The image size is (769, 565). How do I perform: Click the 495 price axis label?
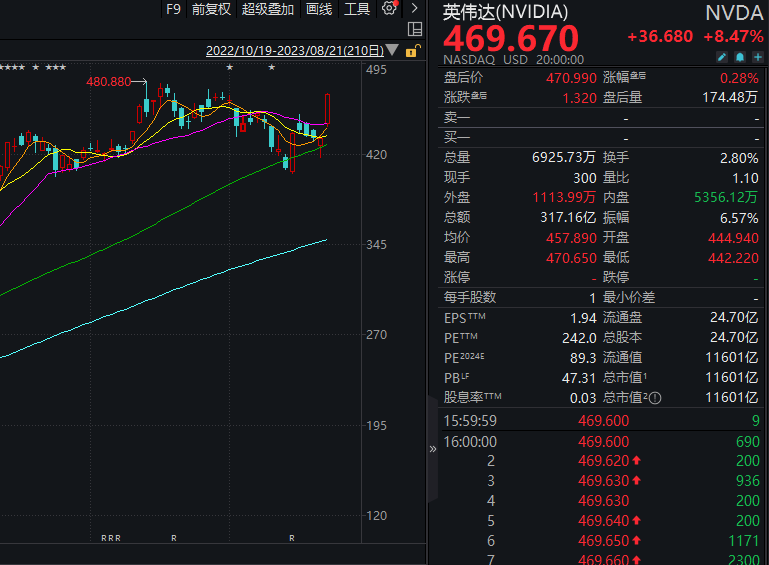point(376,70)
